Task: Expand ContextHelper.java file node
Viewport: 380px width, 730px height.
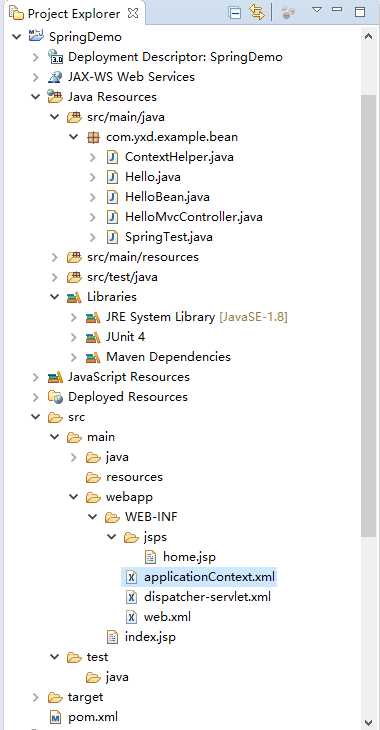Action: [93, 157]
